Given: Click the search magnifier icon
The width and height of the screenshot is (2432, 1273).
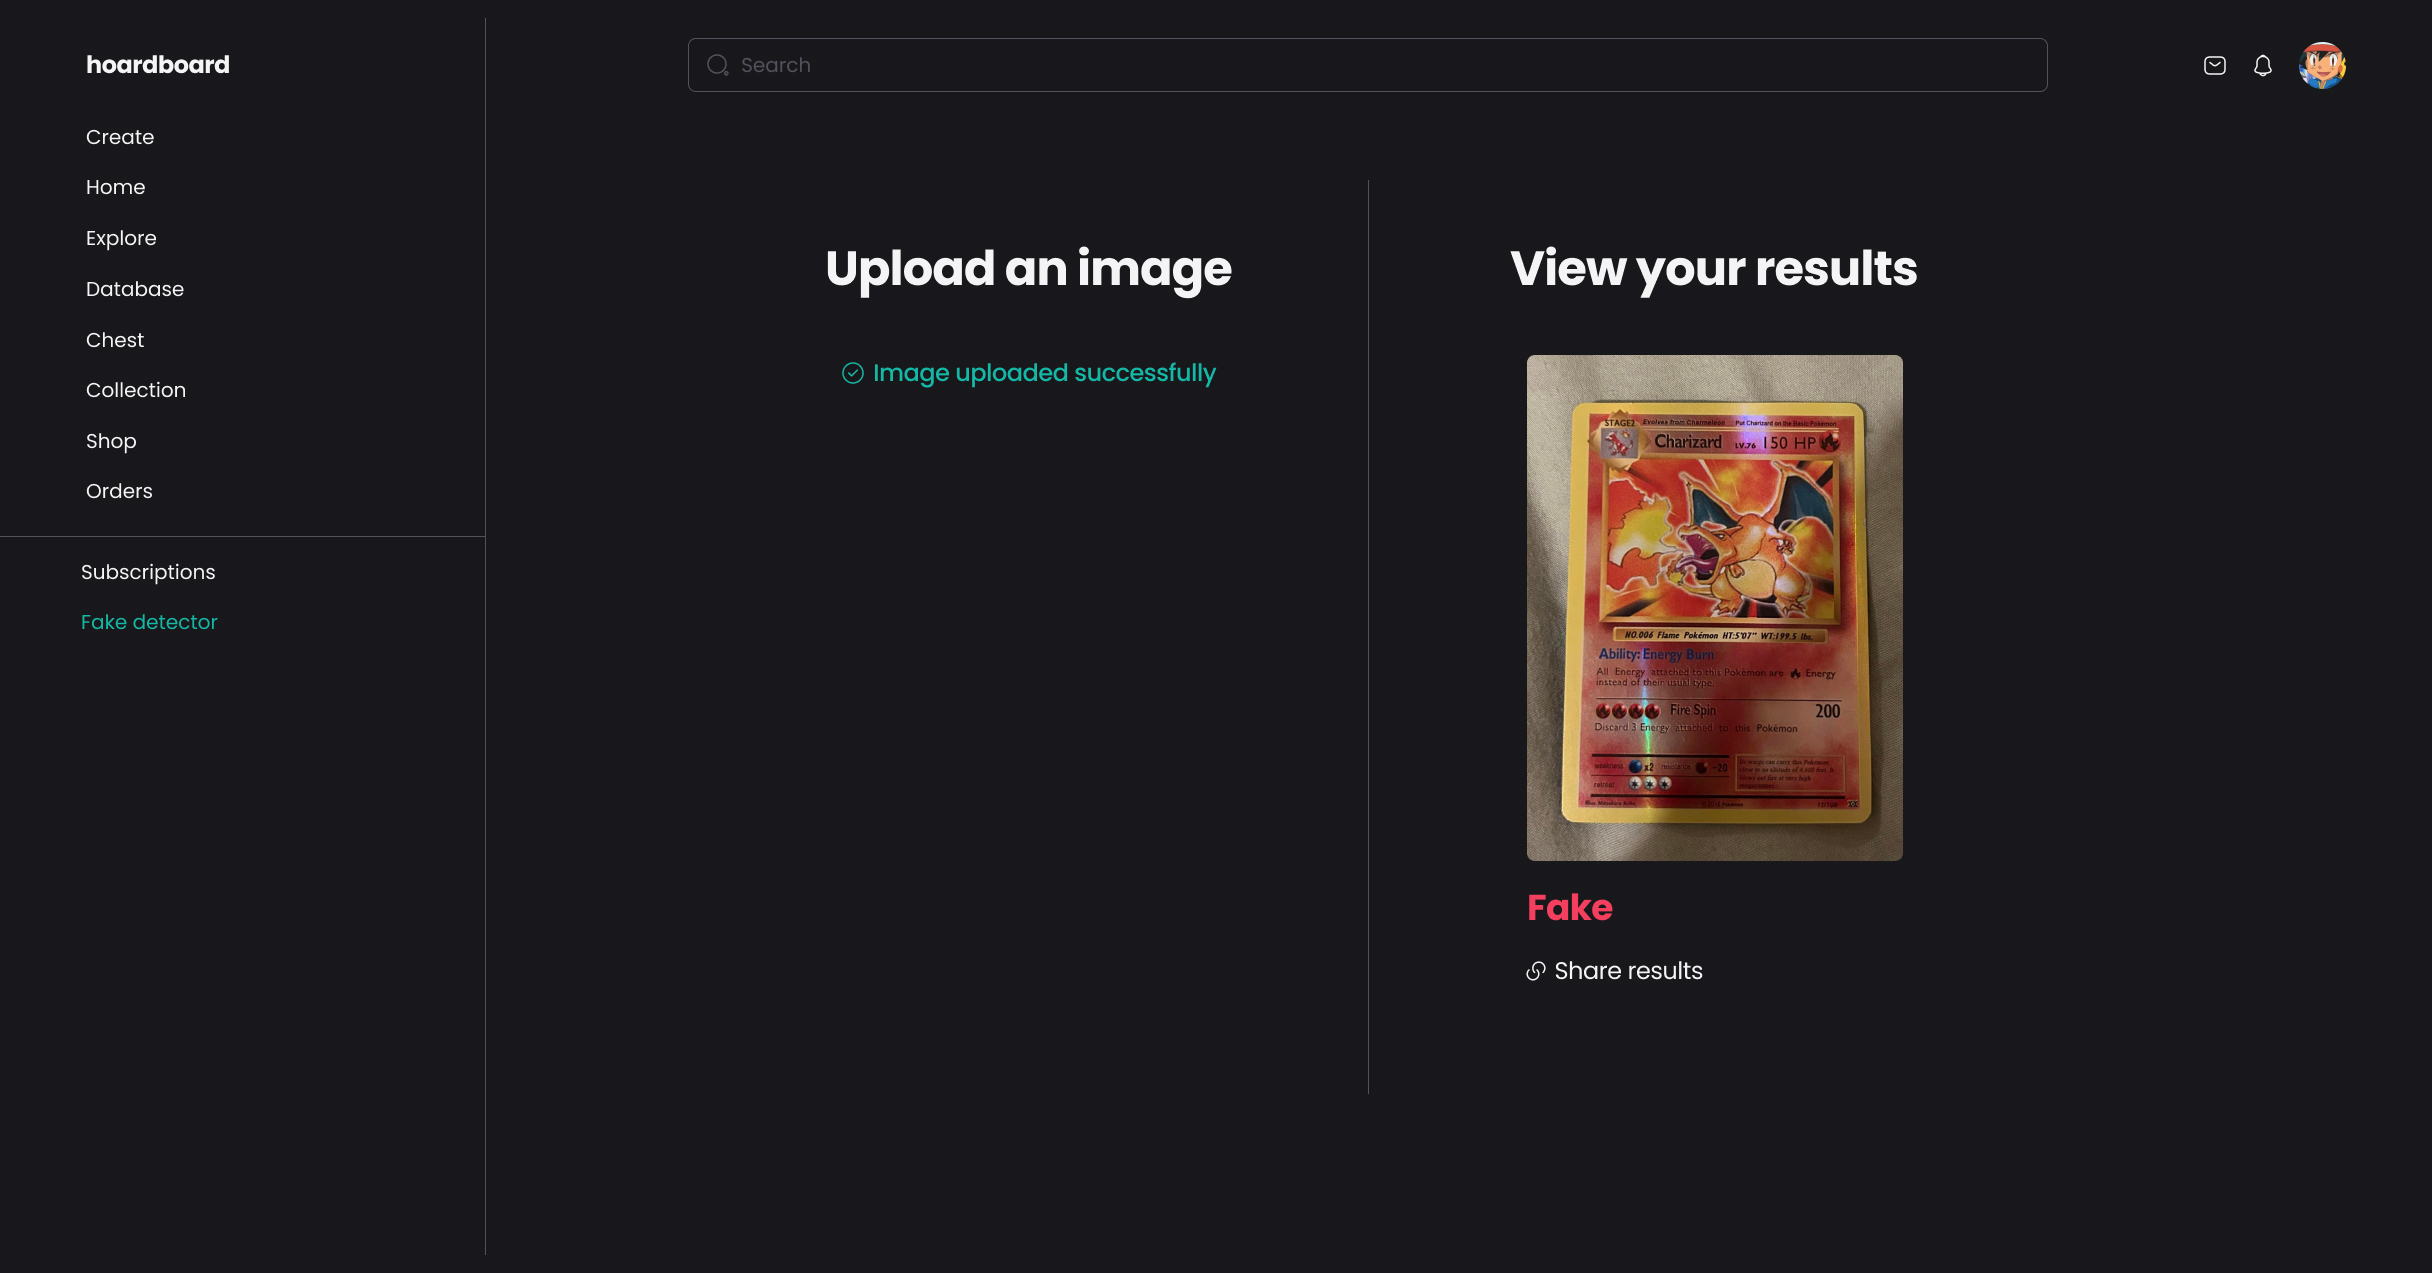Looking at the screenshot, I should [x=717, y=64].
